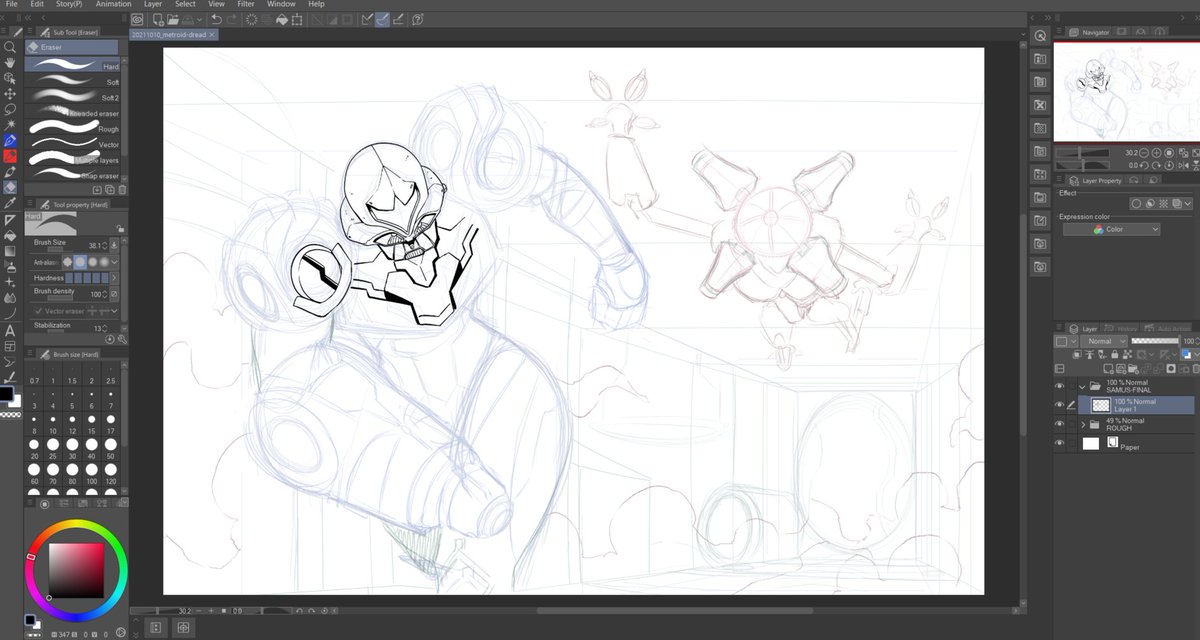The width and height of the screenshot is (1200, 640).
Task: Toggle visibility of SAMUS-FINAL folder
Action: pyautogui.click(x=1060, y=385)
